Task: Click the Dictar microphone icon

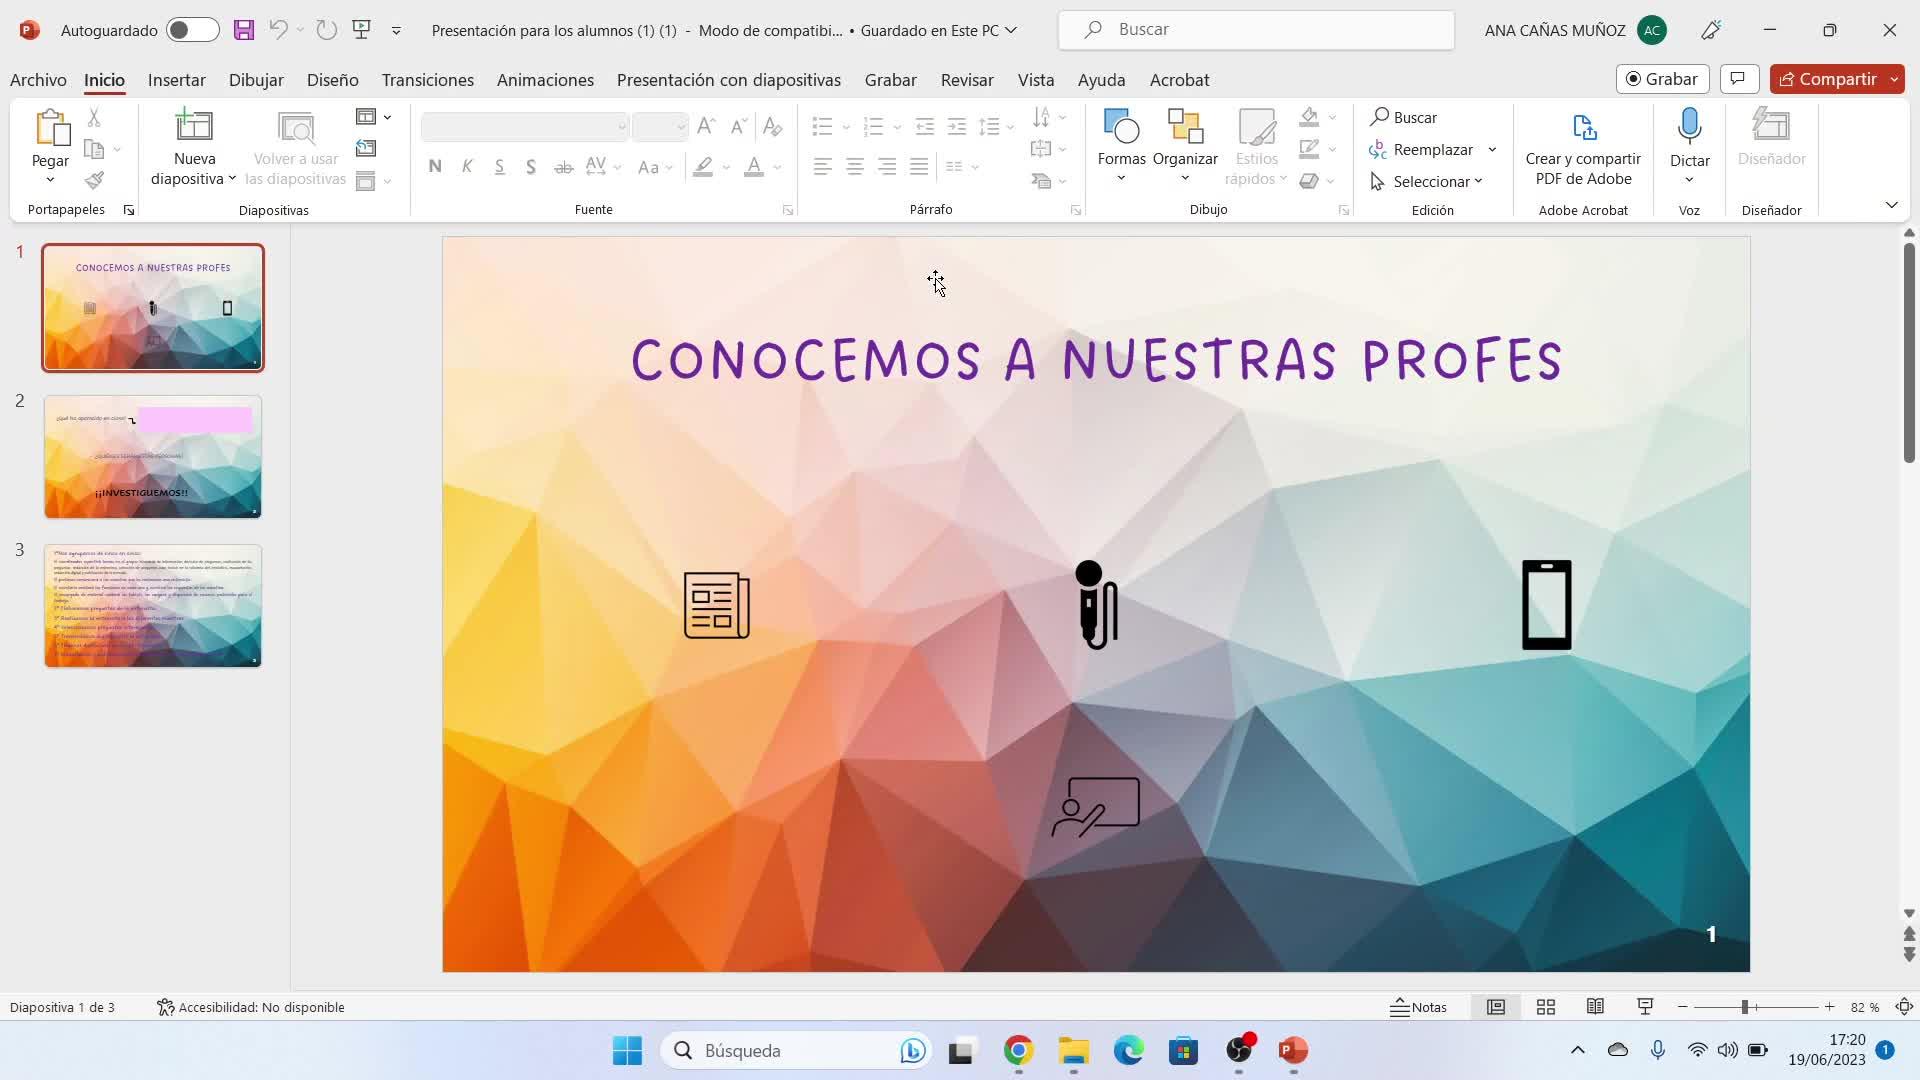Action: coord(1689,127)
